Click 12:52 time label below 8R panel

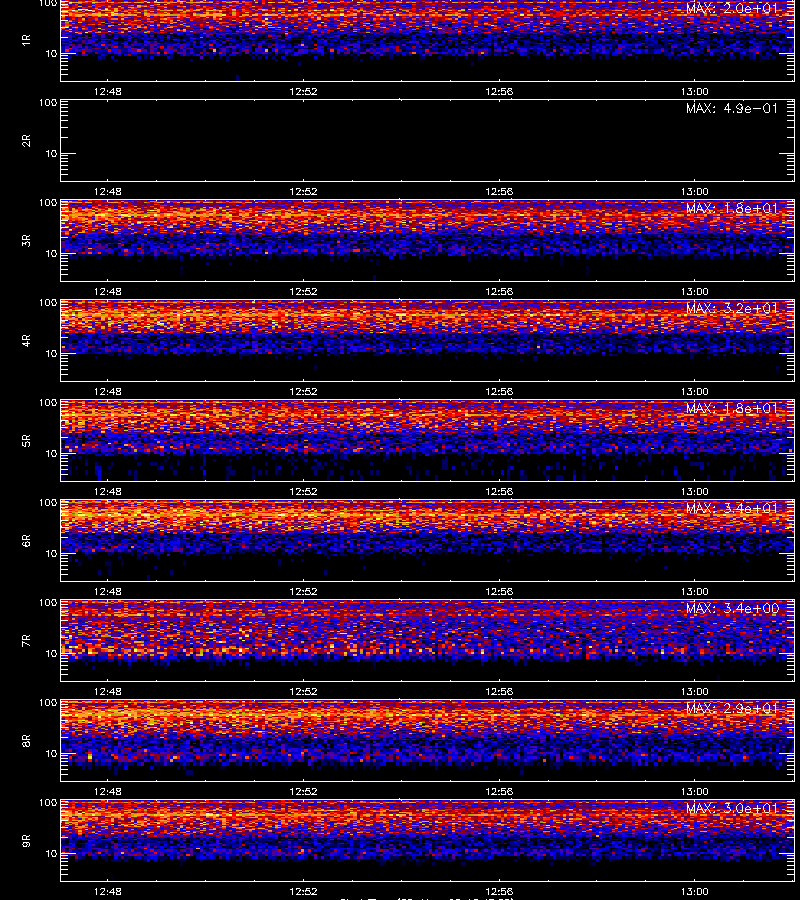coord(303,792)
